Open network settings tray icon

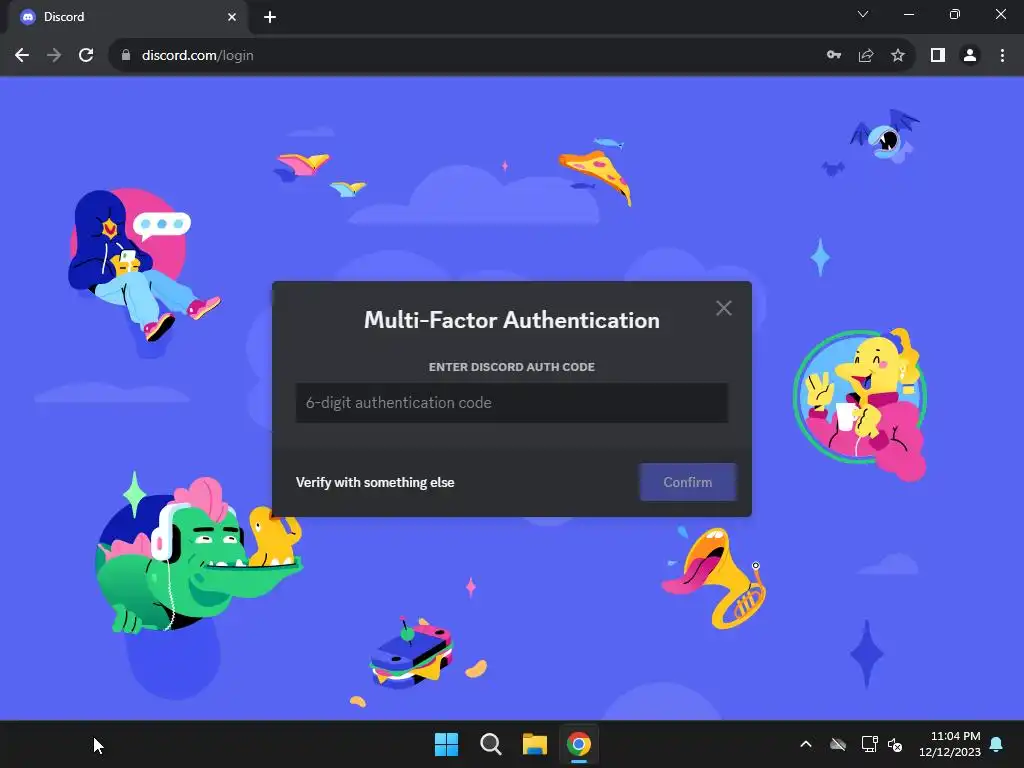pyautogui.click(x=869, y=744)
